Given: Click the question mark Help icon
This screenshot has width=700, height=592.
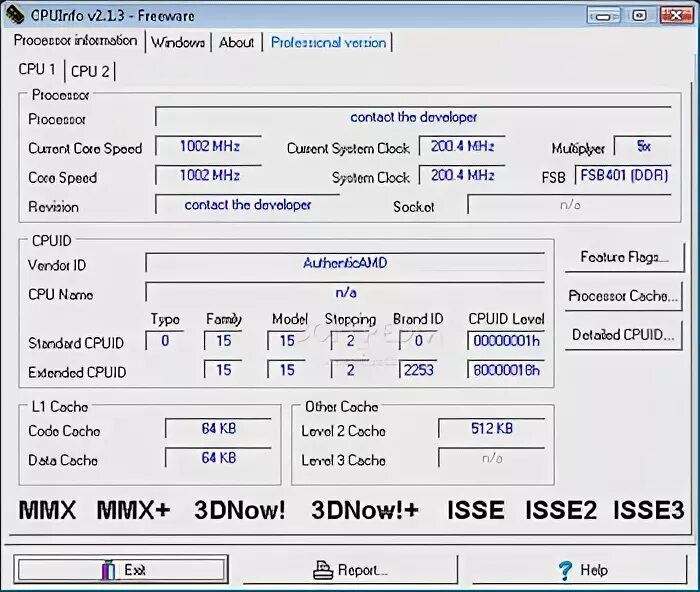Looking at the screenshot, I should point(565,570).
